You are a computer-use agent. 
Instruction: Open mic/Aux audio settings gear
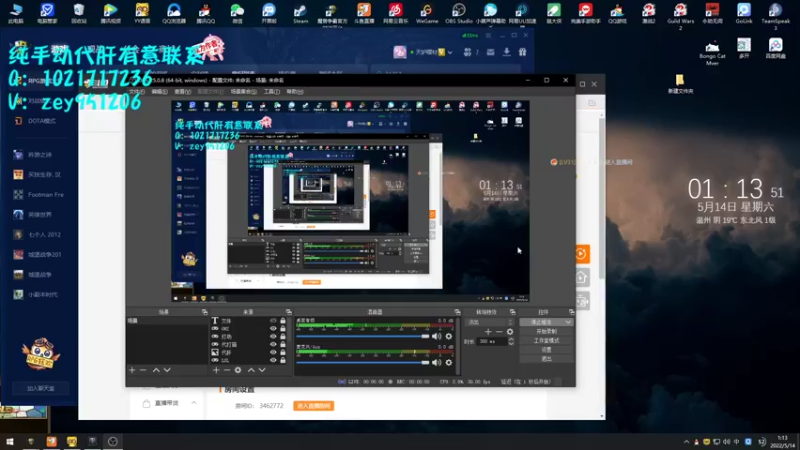pyautogui.click(x=449, y=362)
